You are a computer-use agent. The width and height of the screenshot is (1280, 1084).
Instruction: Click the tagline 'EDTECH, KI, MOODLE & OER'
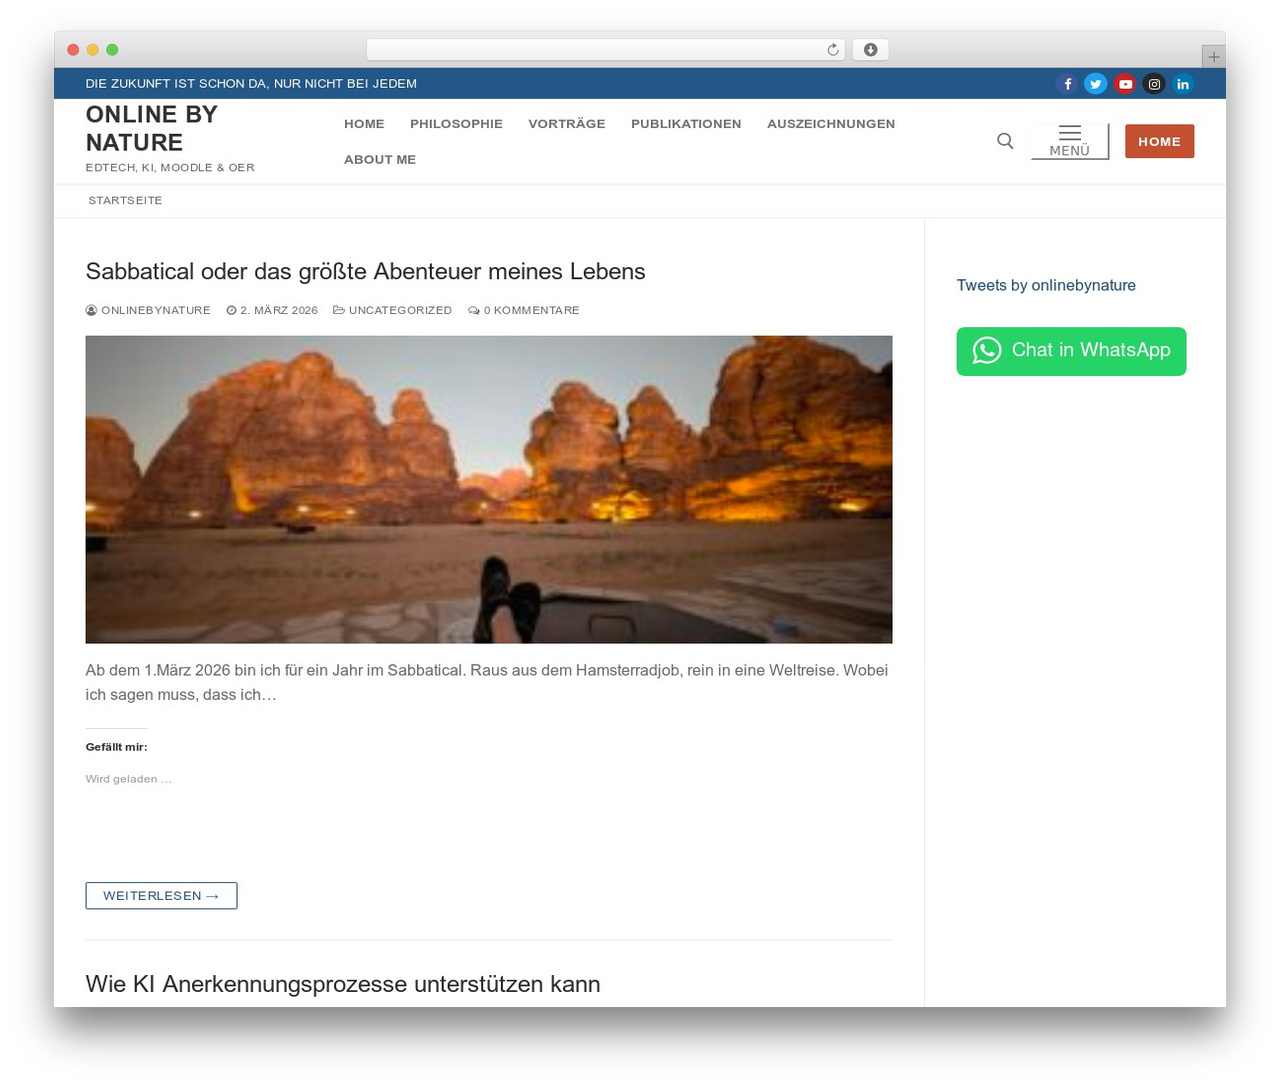pyautogui.click(x=170, y=168)
